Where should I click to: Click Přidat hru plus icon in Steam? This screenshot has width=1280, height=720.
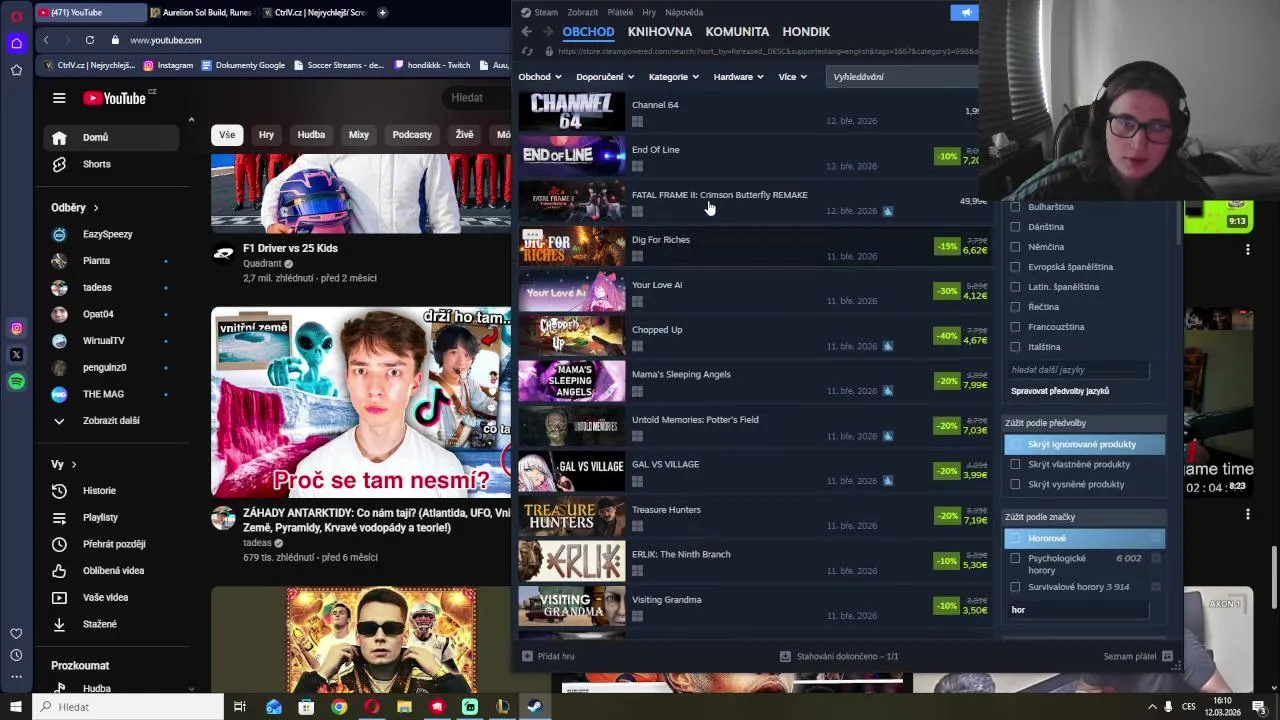pyautogui.click(x=527, y=656)
